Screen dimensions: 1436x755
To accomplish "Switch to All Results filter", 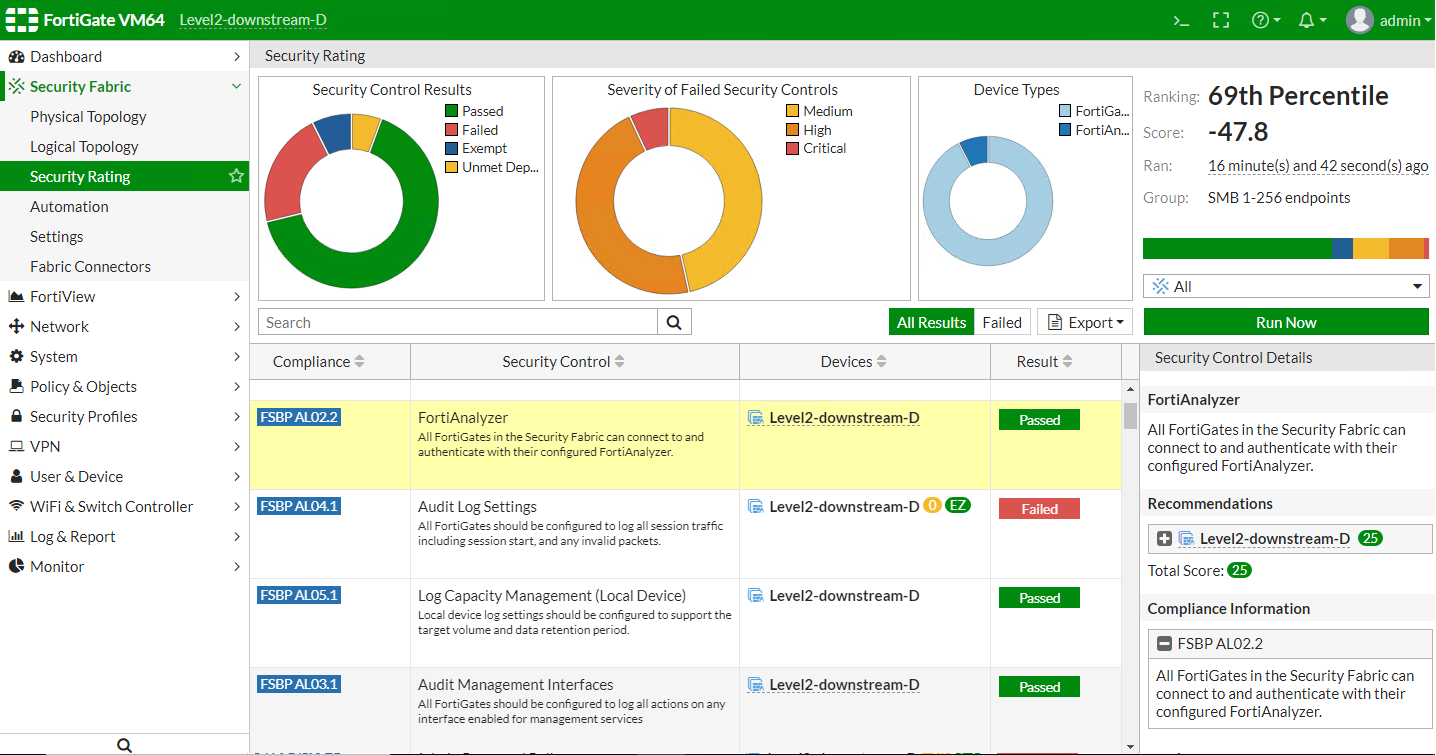I will tap(931, 322).
